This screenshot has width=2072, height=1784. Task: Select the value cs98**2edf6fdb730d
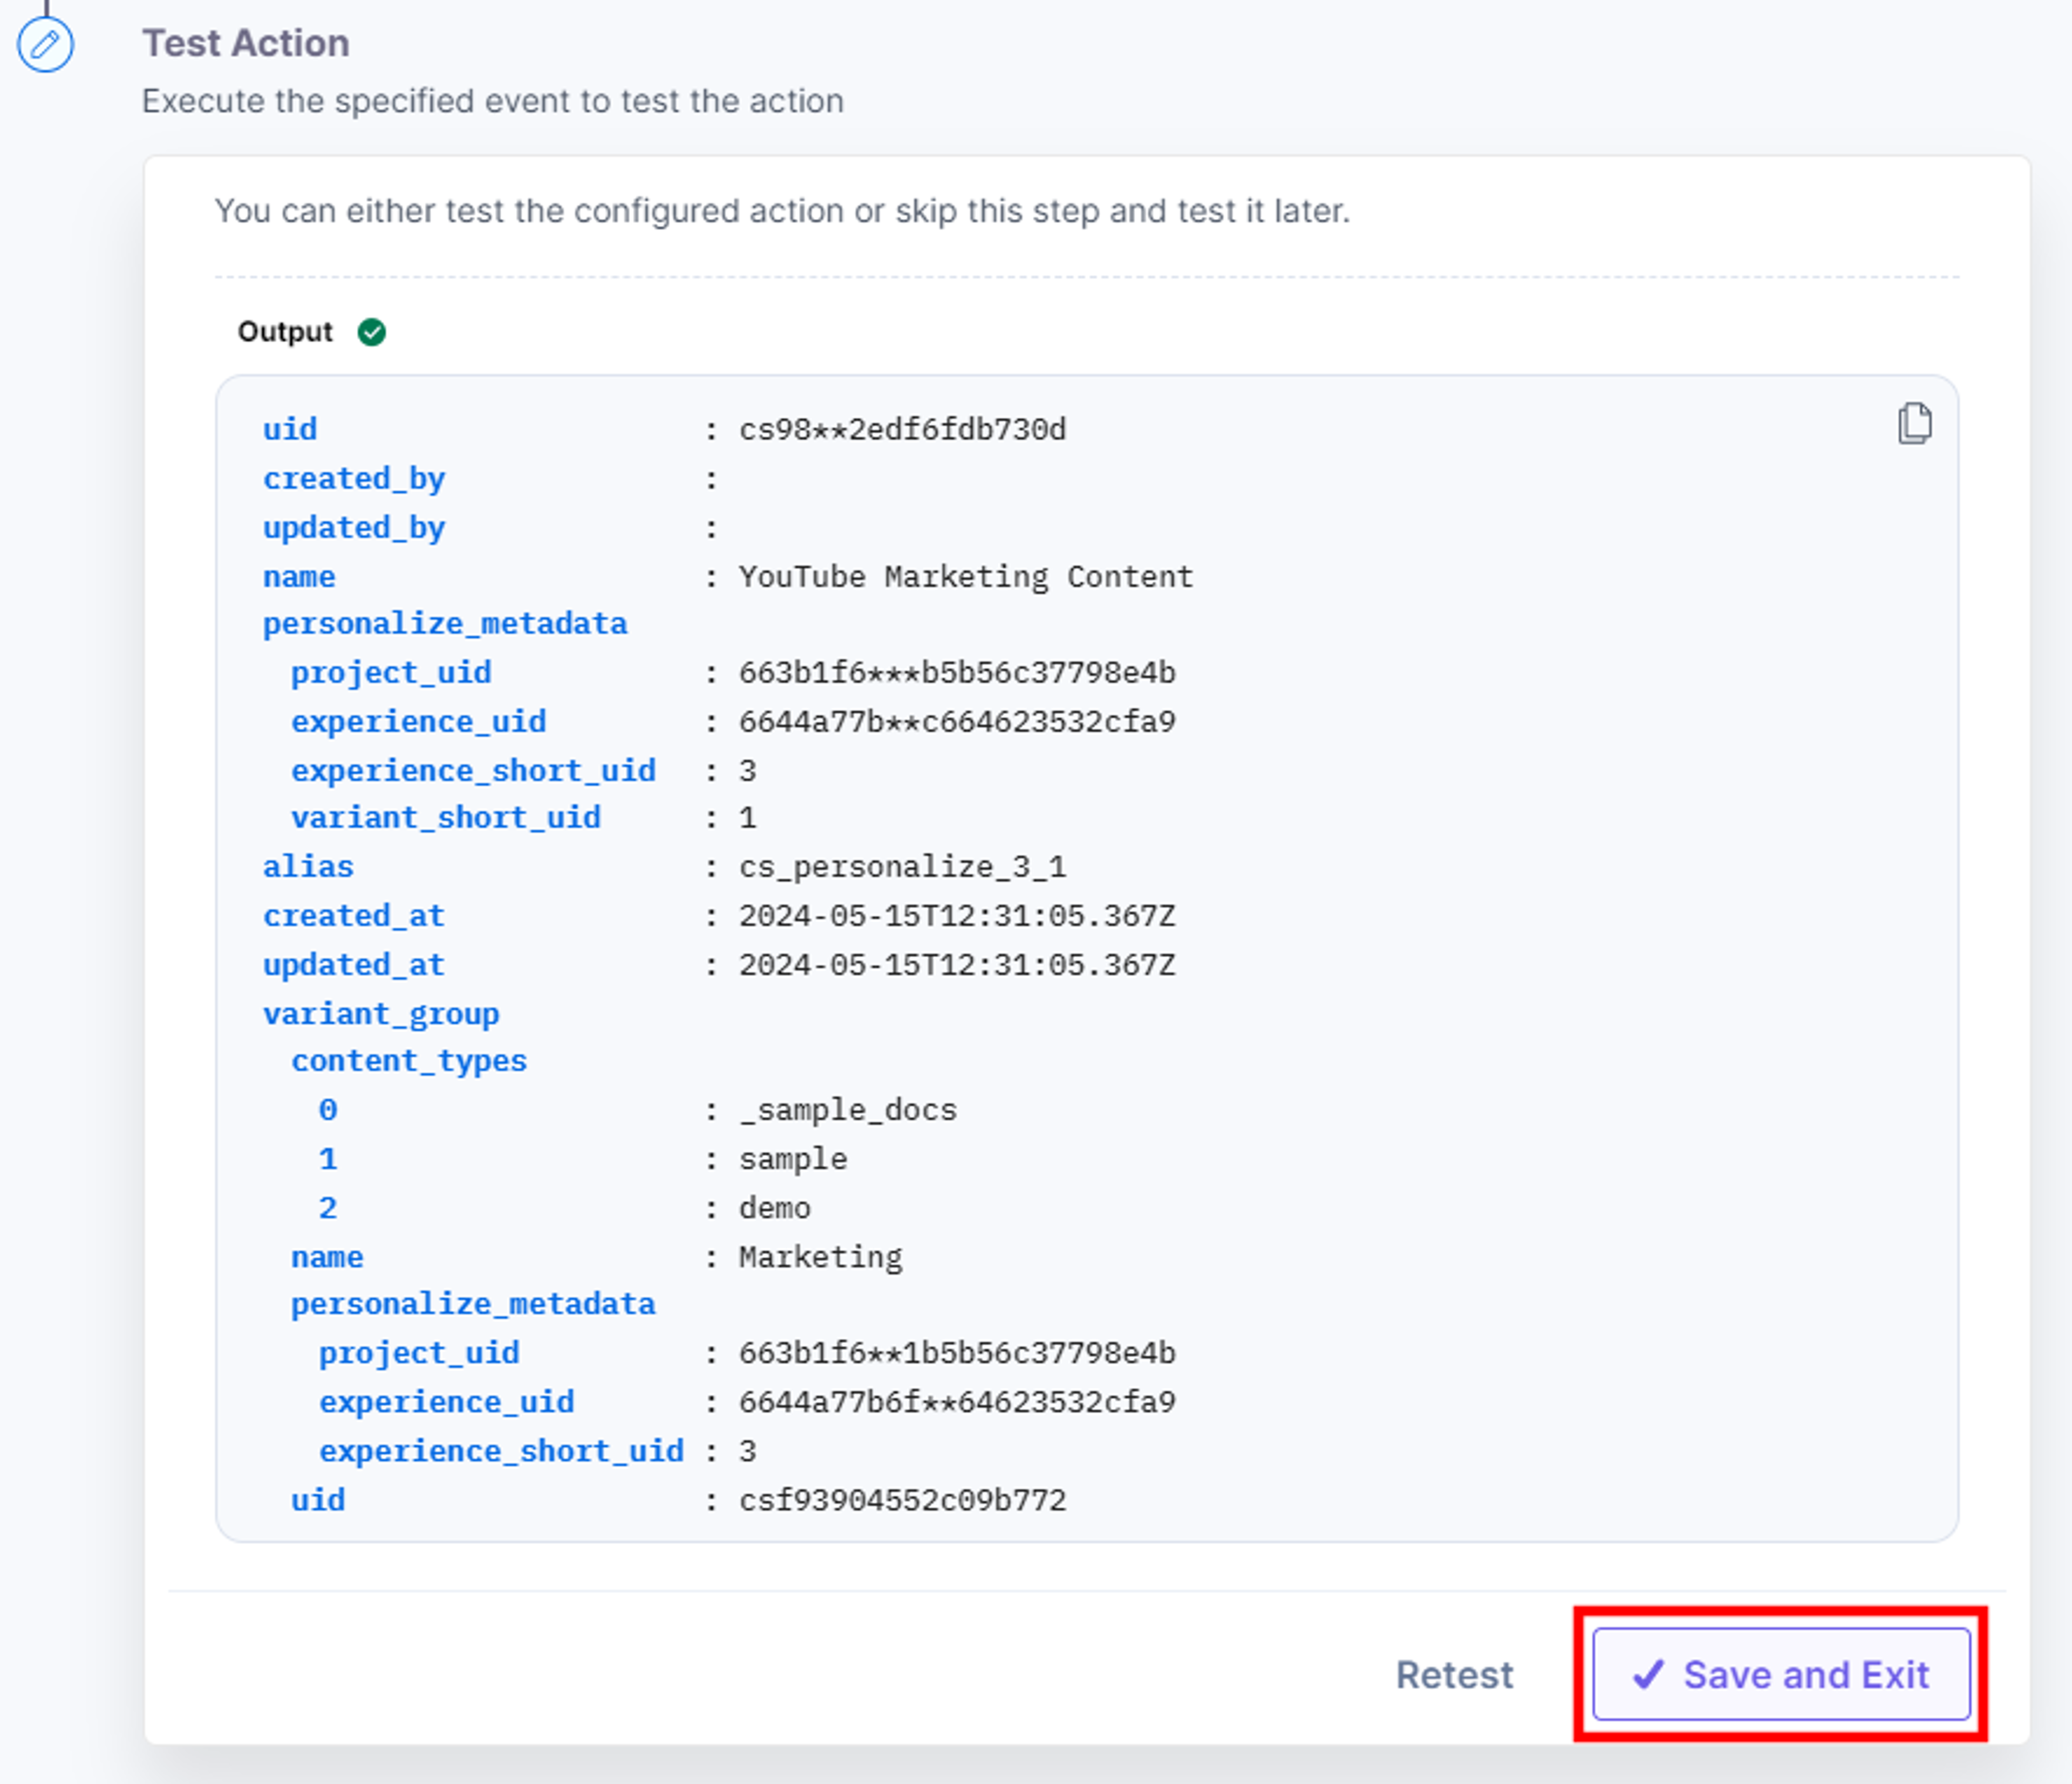[902, 430]
